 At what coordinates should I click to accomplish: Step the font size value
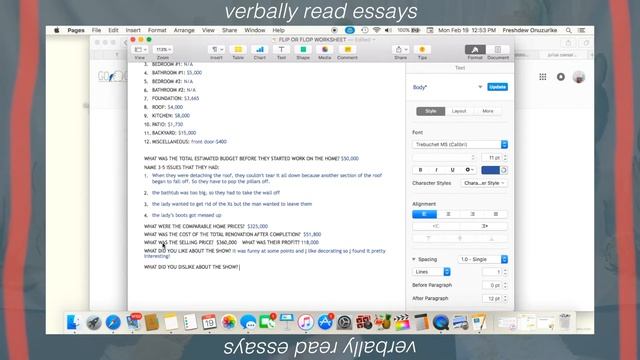(x=505, y=158)
